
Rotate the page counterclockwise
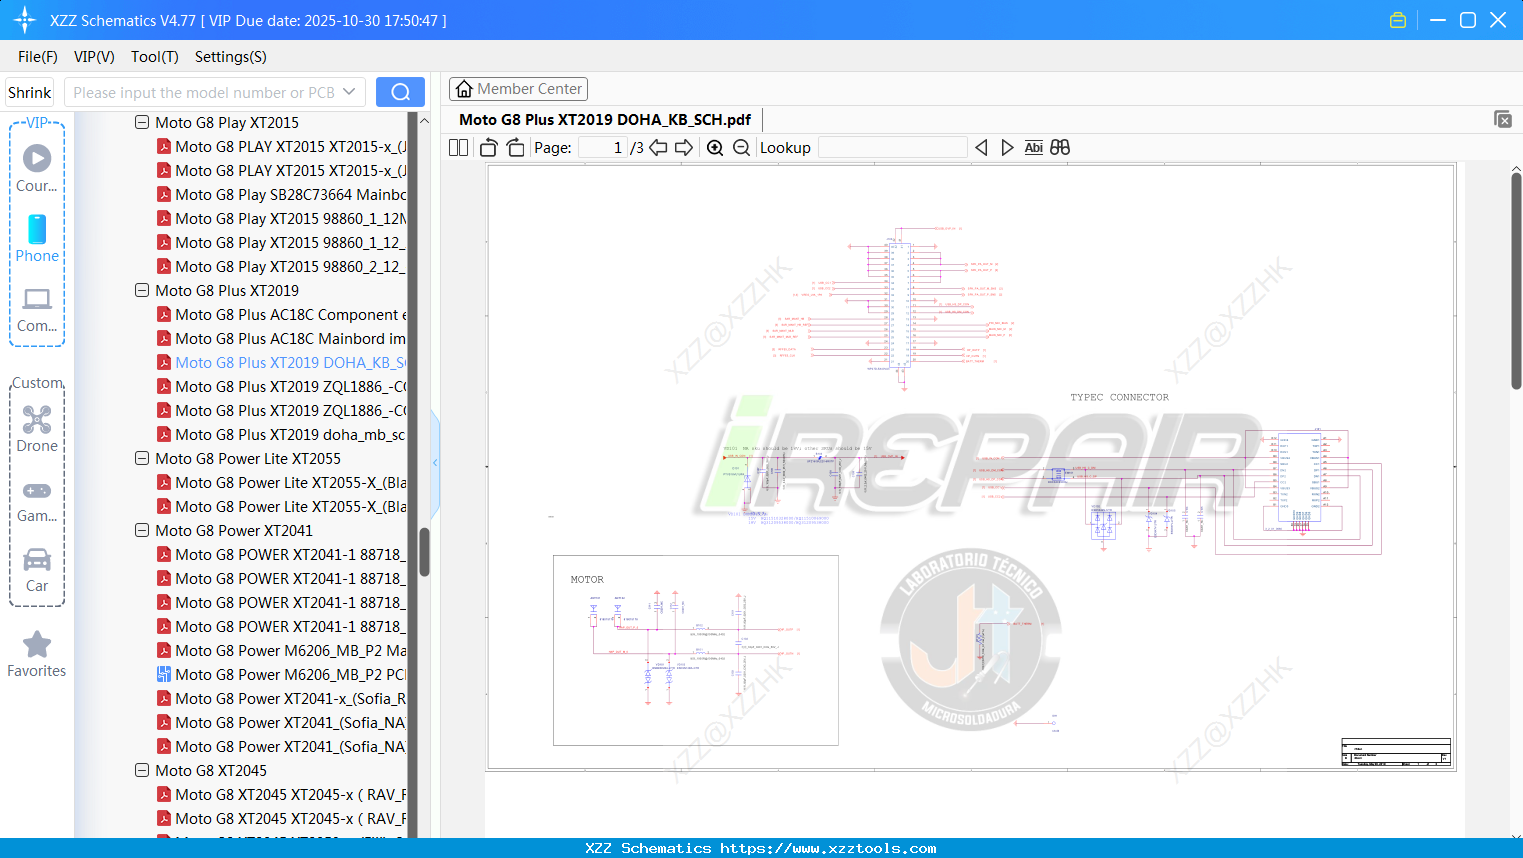[x=489, y=148]
